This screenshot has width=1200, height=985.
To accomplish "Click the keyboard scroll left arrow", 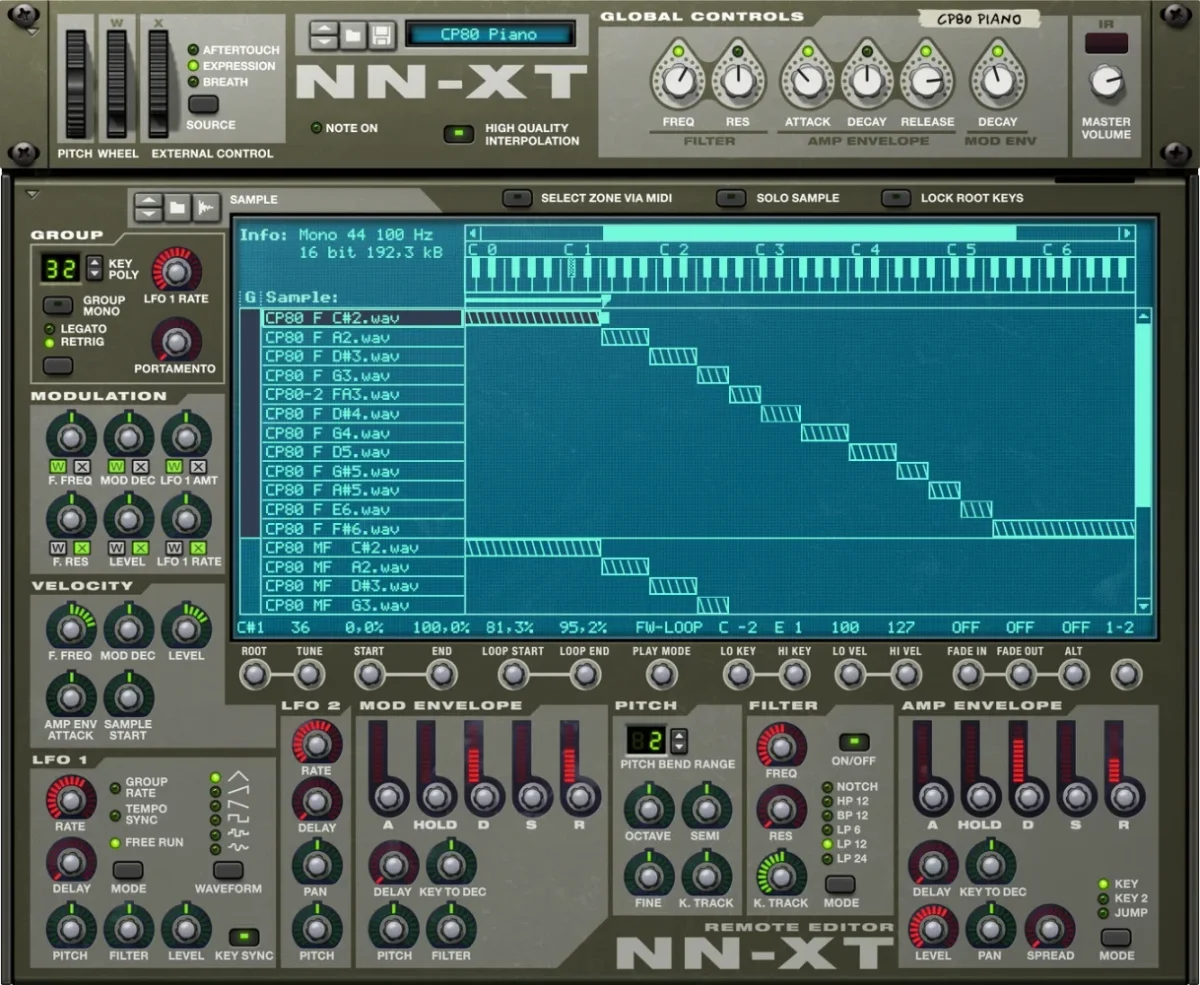I will (x=473, y=234).
